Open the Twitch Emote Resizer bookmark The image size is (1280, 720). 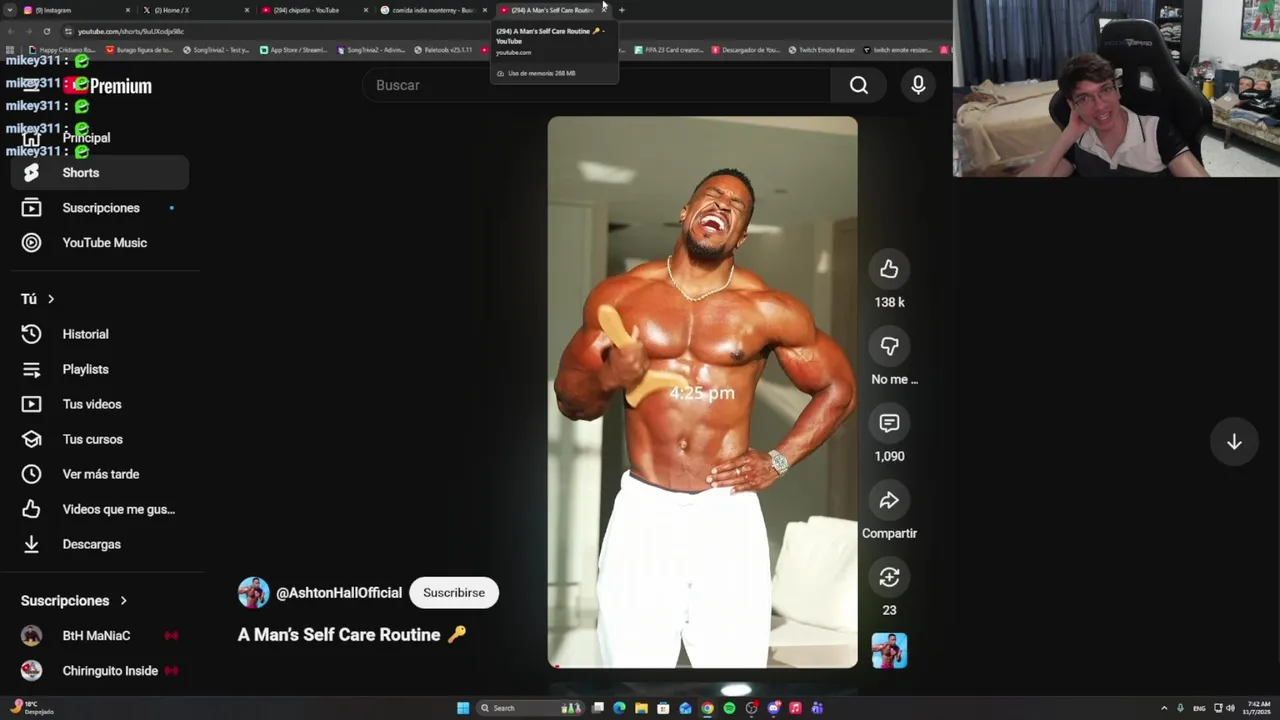point(822,49)
